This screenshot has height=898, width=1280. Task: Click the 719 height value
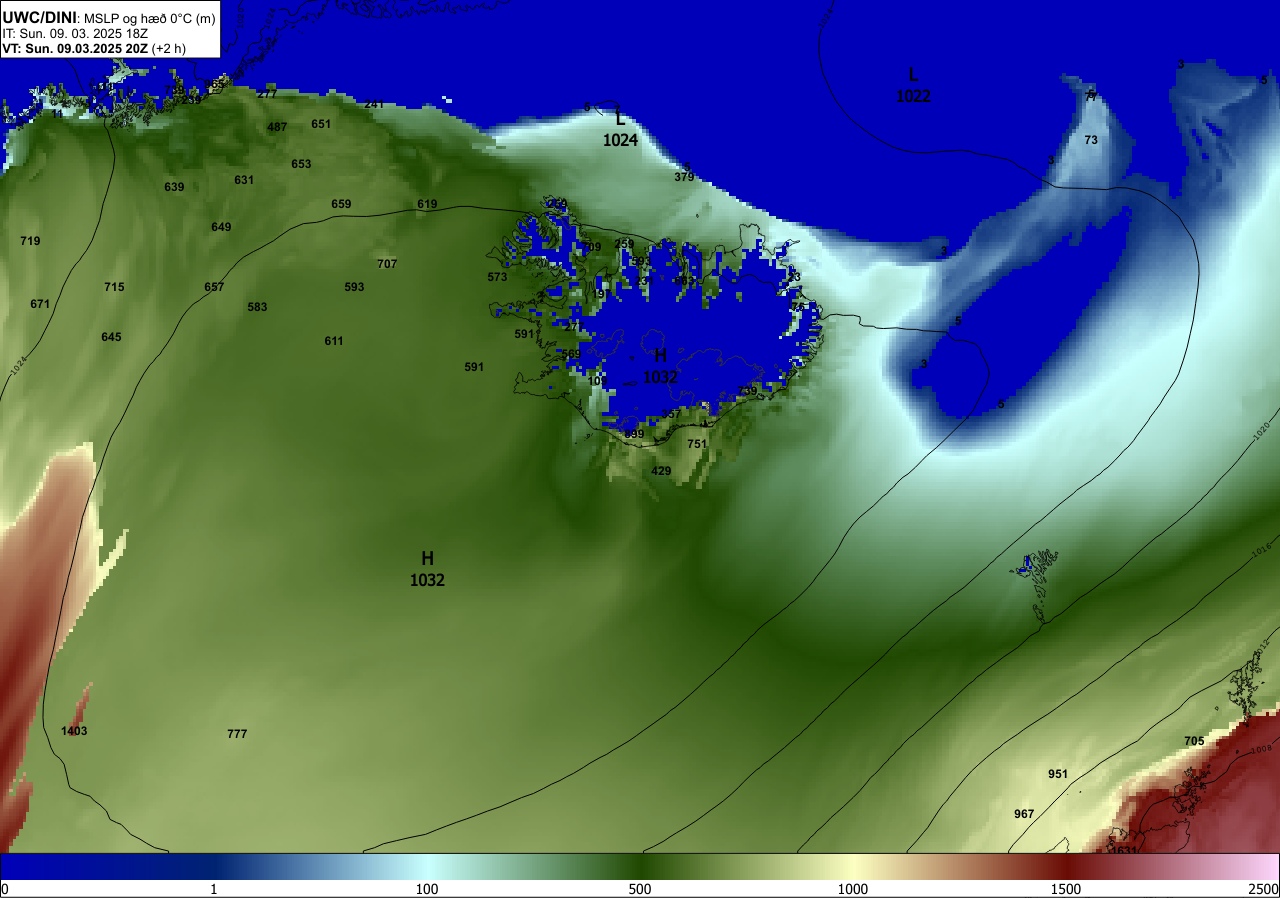click(x=30, y=241)
